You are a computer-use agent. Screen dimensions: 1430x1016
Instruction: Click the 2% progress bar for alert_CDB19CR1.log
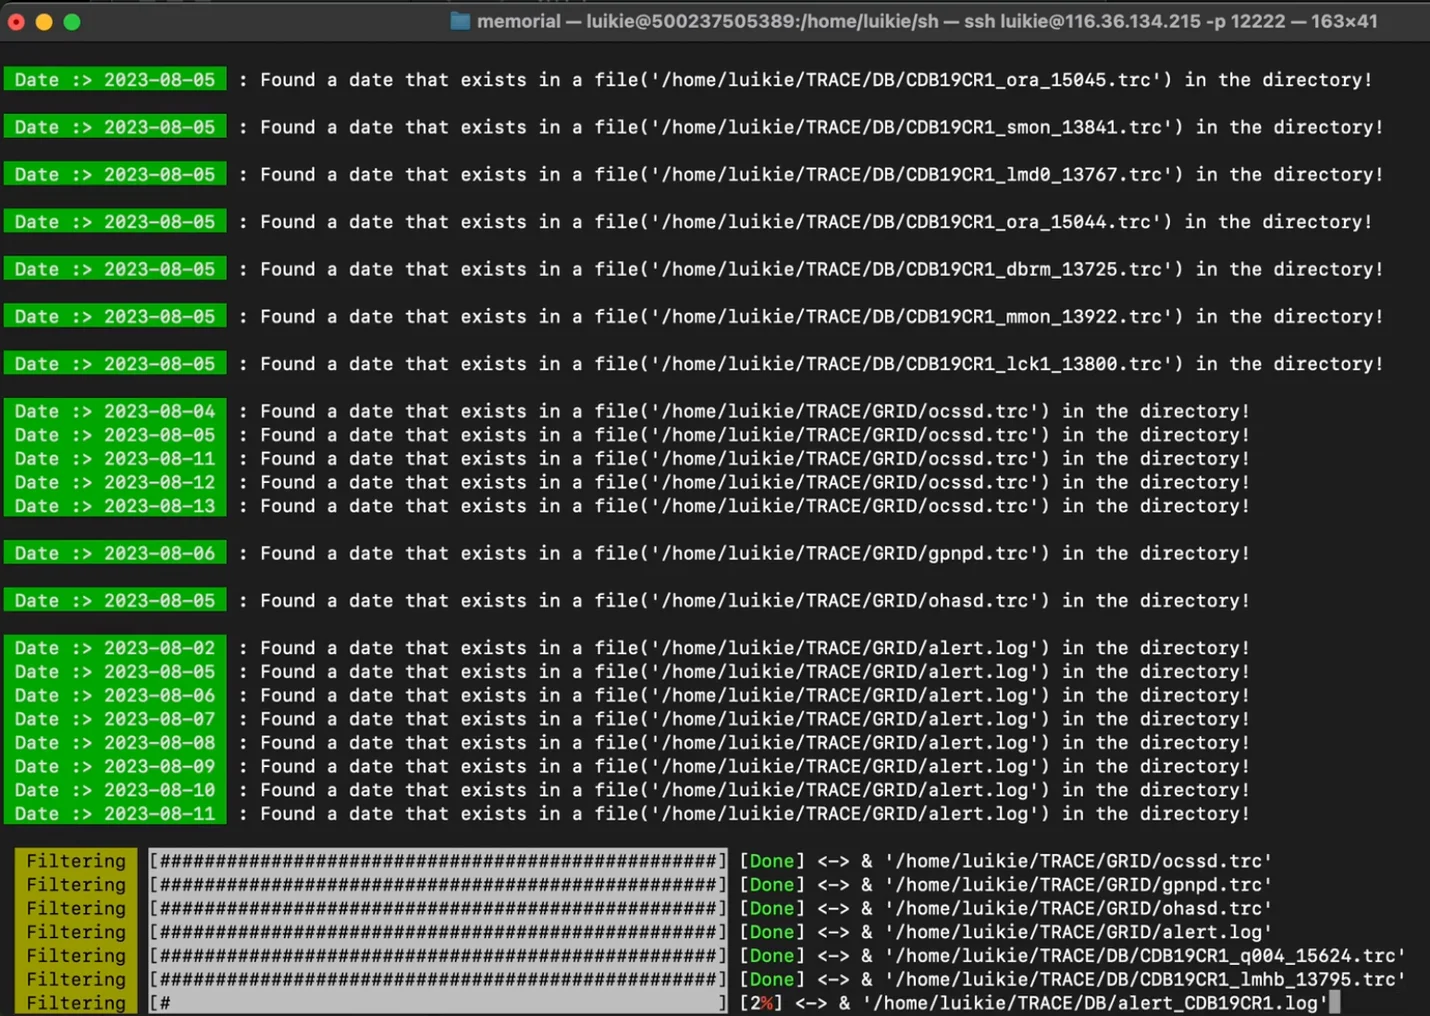tap(438, 1003)
